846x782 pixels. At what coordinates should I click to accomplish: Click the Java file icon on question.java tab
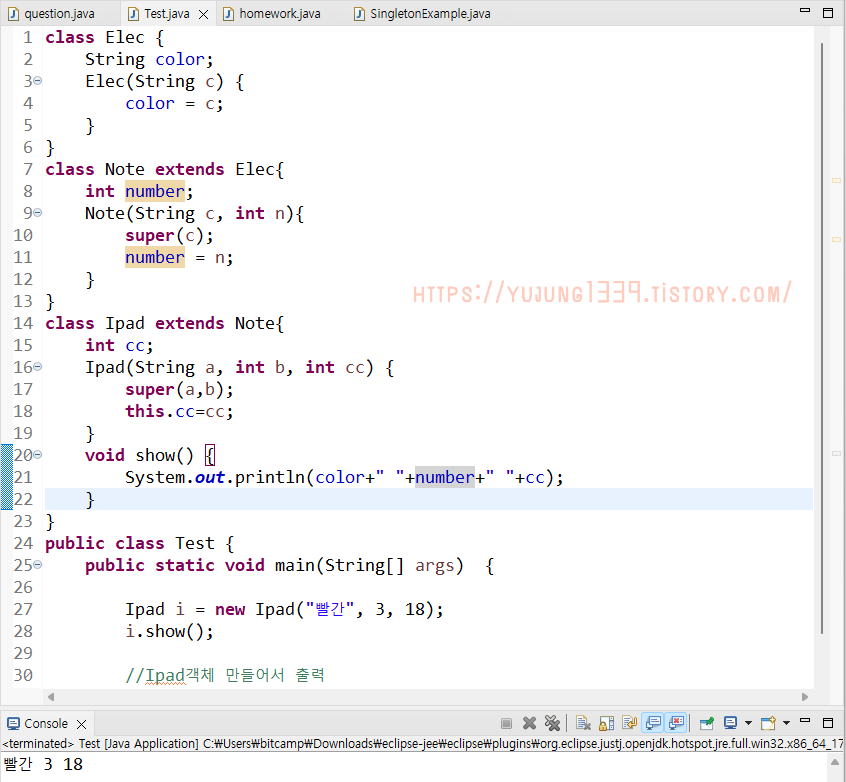coord(13,14)
